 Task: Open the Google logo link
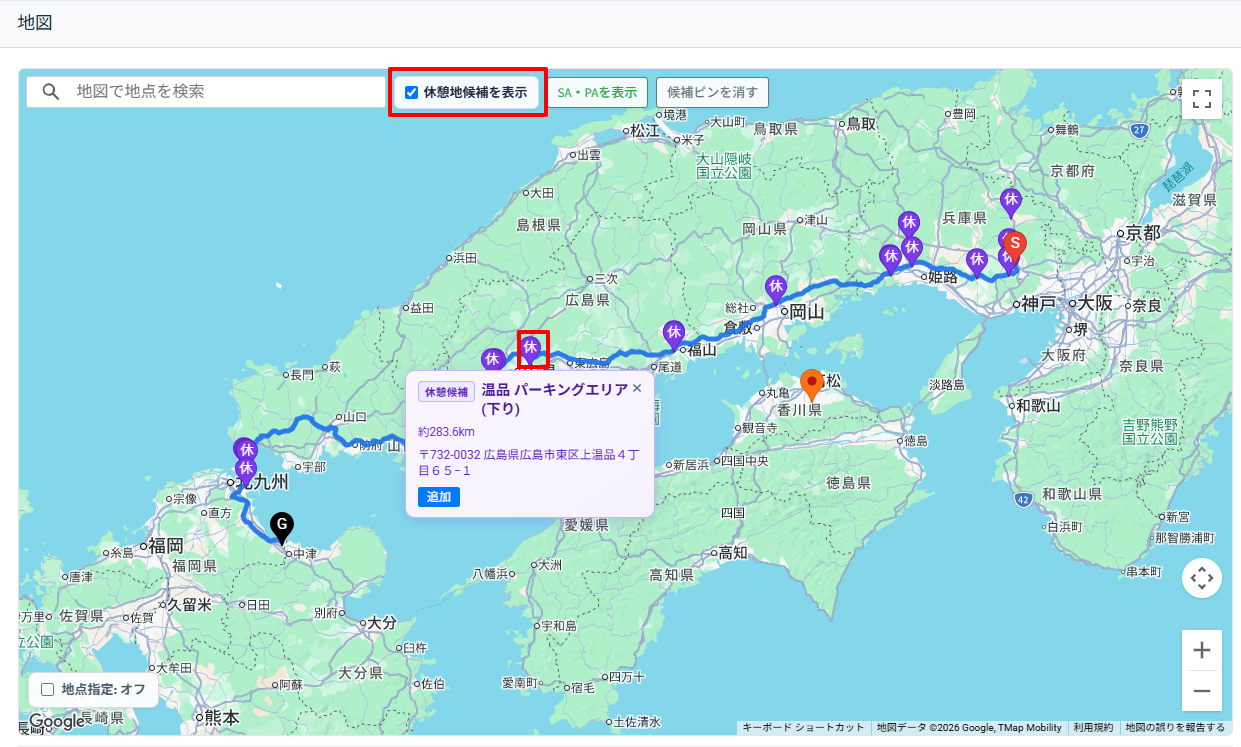pyautogui.click(x=57, y=721)
